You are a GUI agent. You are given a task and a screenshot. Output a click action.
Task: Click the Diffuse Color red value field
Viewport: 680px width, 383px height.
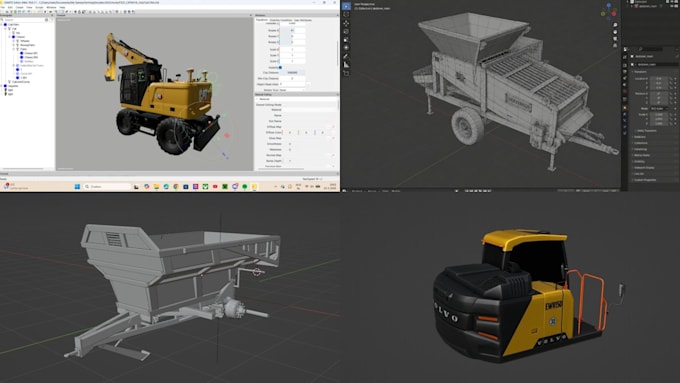point(290,132)
